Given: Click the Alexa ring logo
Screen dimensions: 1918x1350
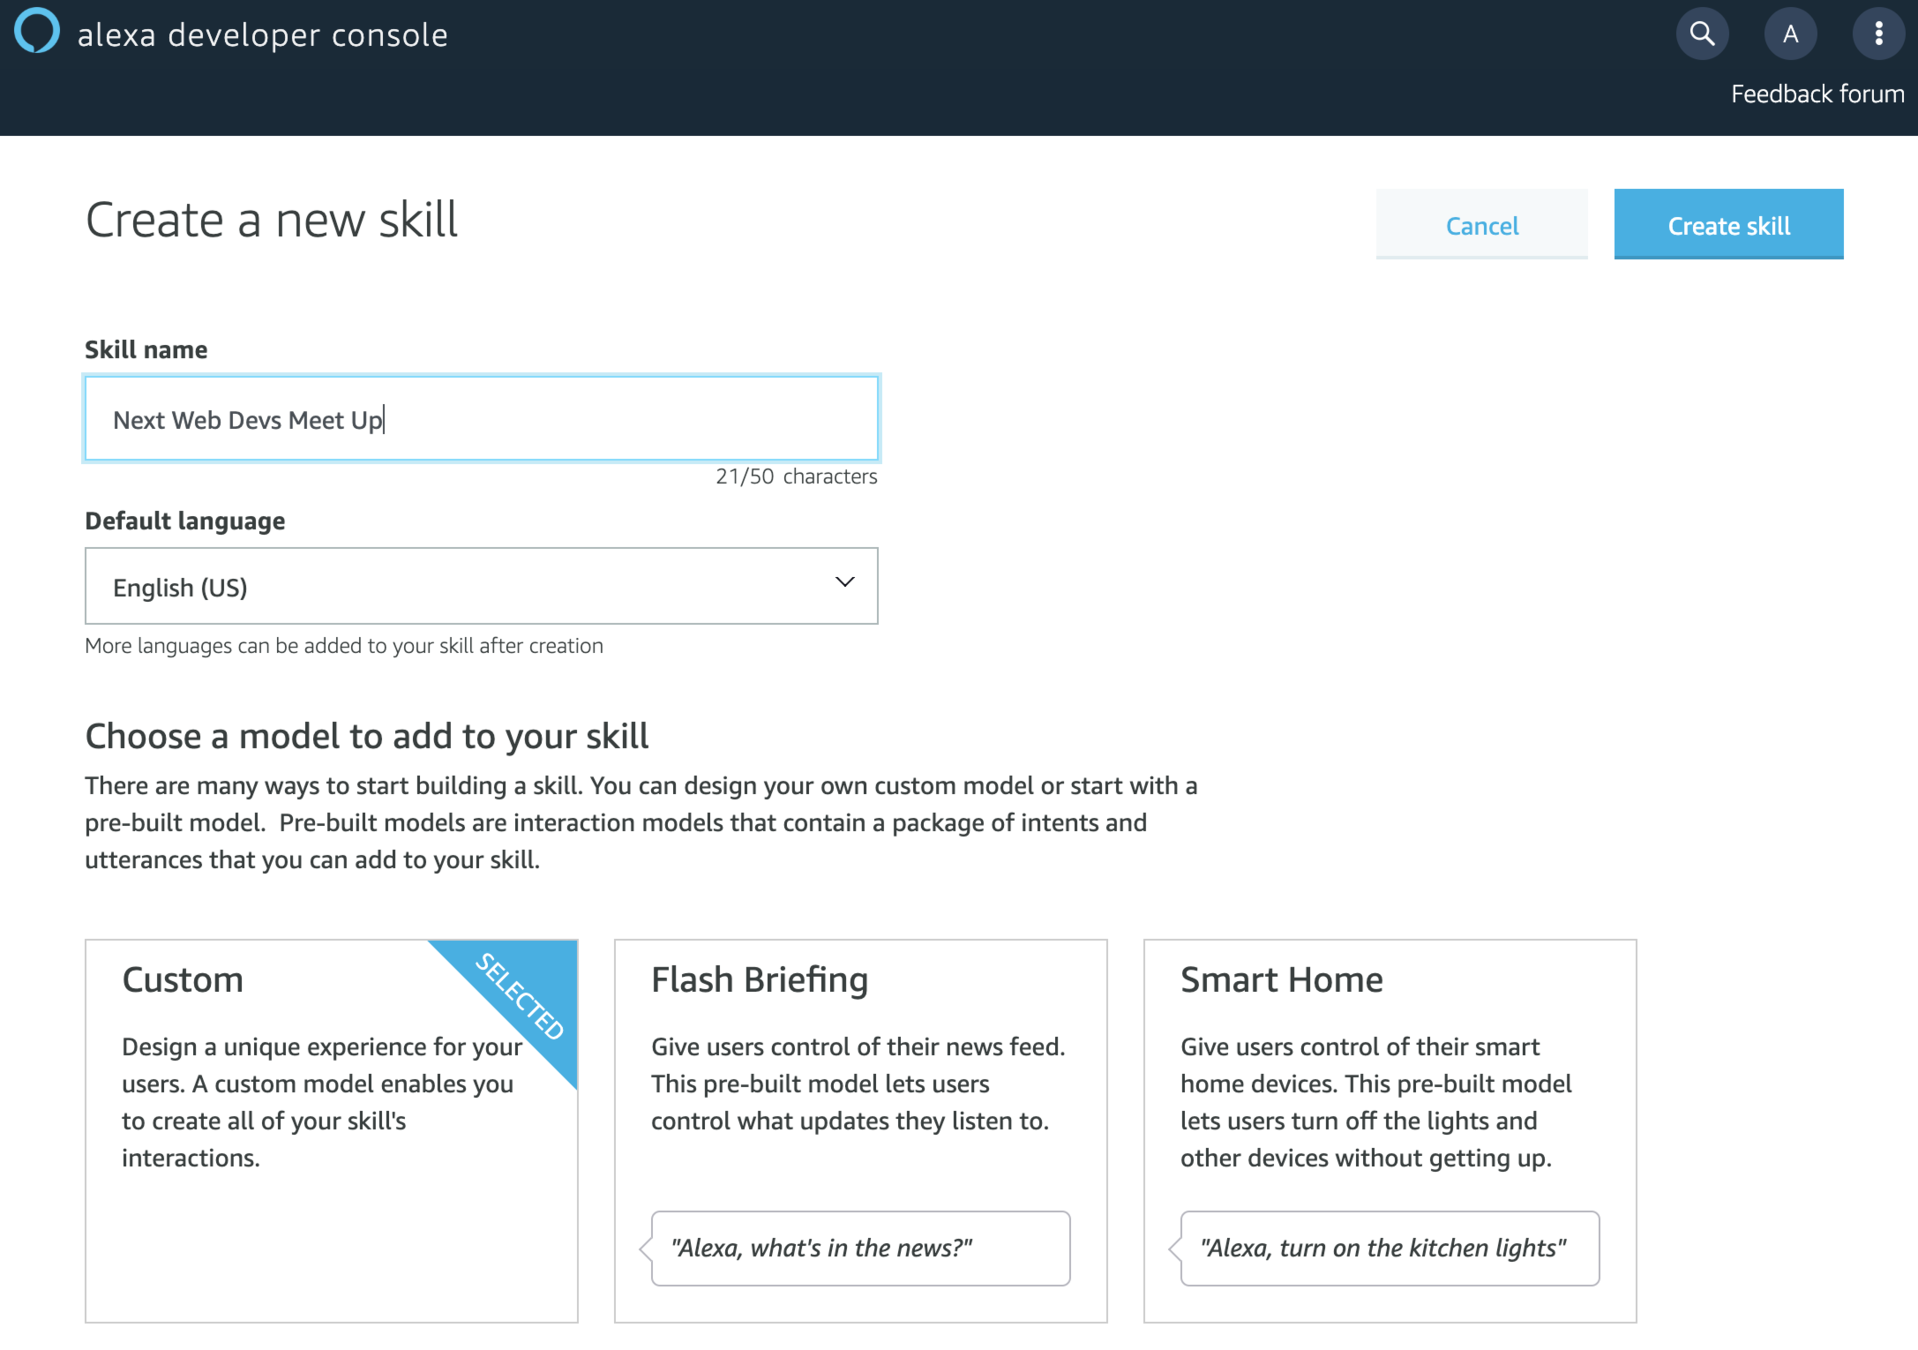Looking at the screenshot, I should pos(37,31).
